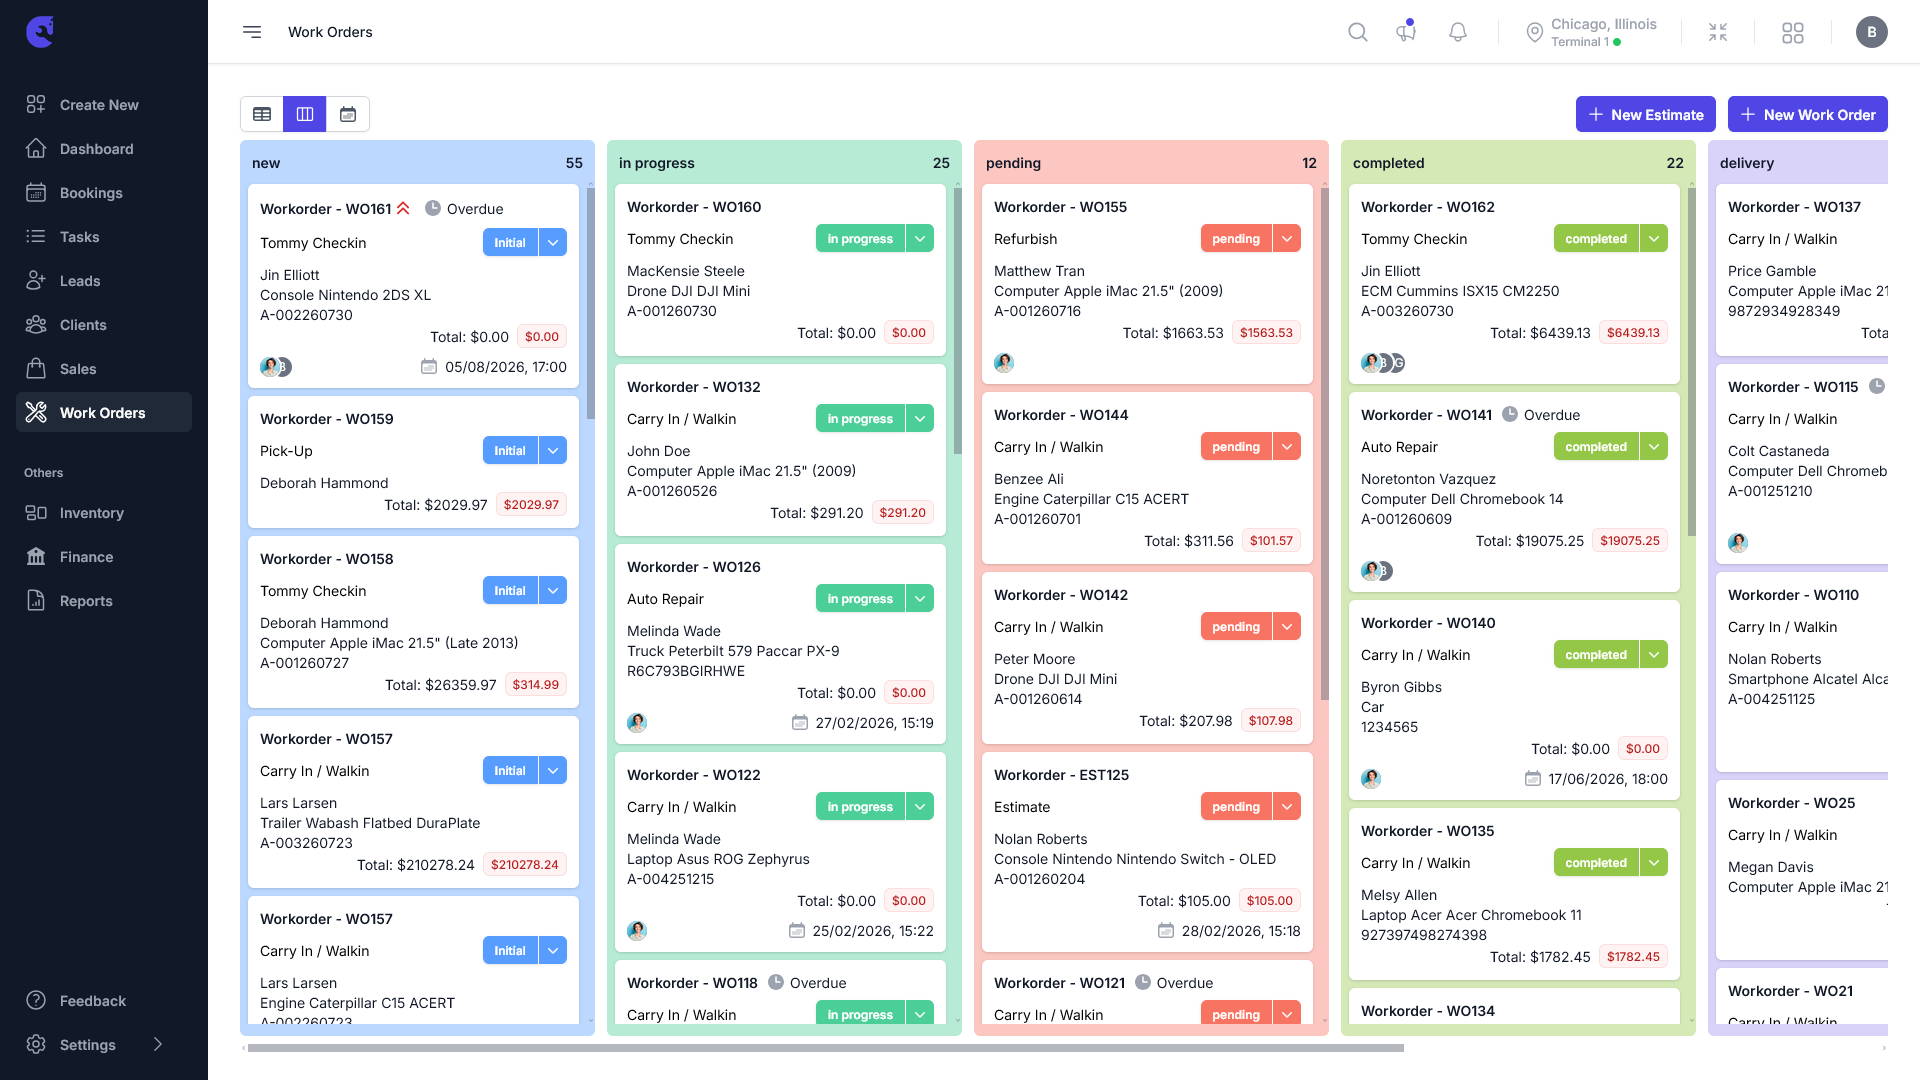
Task: Click Chicago, Illinois location pin
Action: (1534, 32)
